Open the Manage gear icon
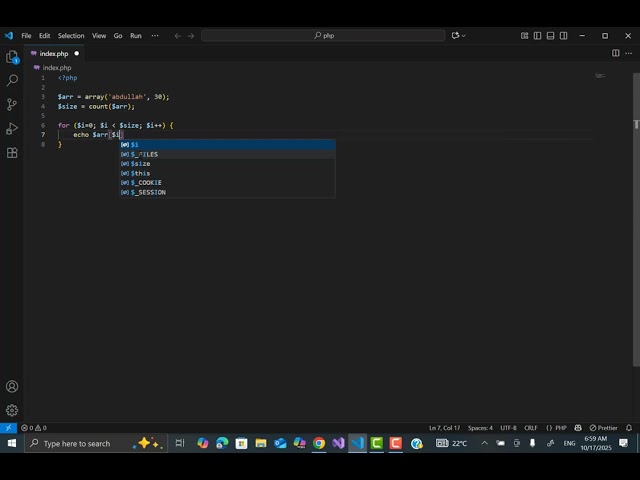 (12, 410)
